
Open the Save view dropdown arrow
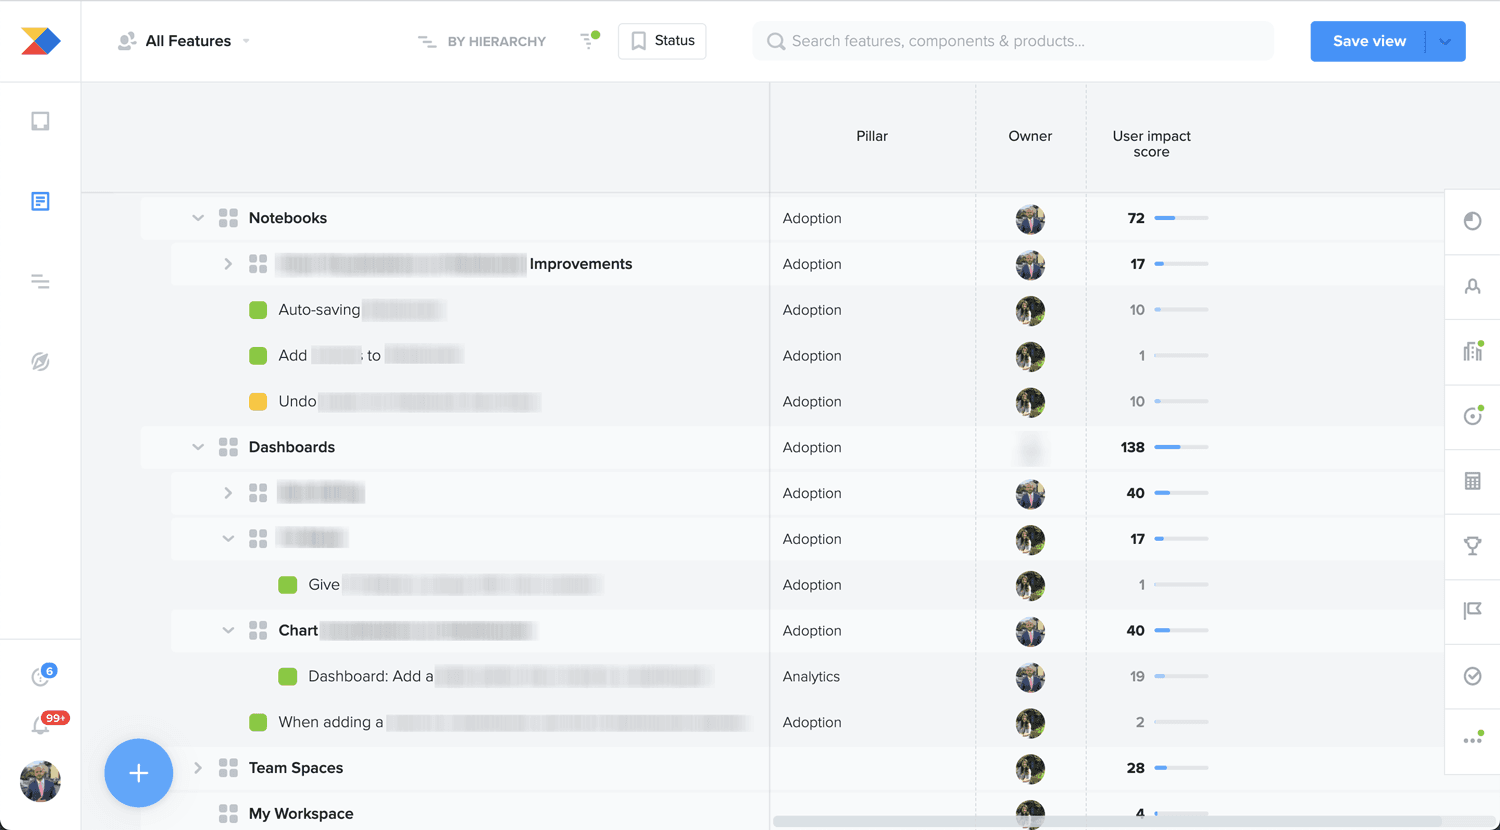(1445, 41)
